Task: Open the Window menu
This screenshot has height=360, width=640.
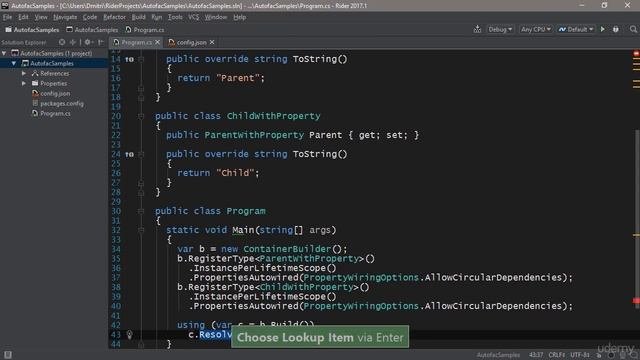Action: click(216, 17)
